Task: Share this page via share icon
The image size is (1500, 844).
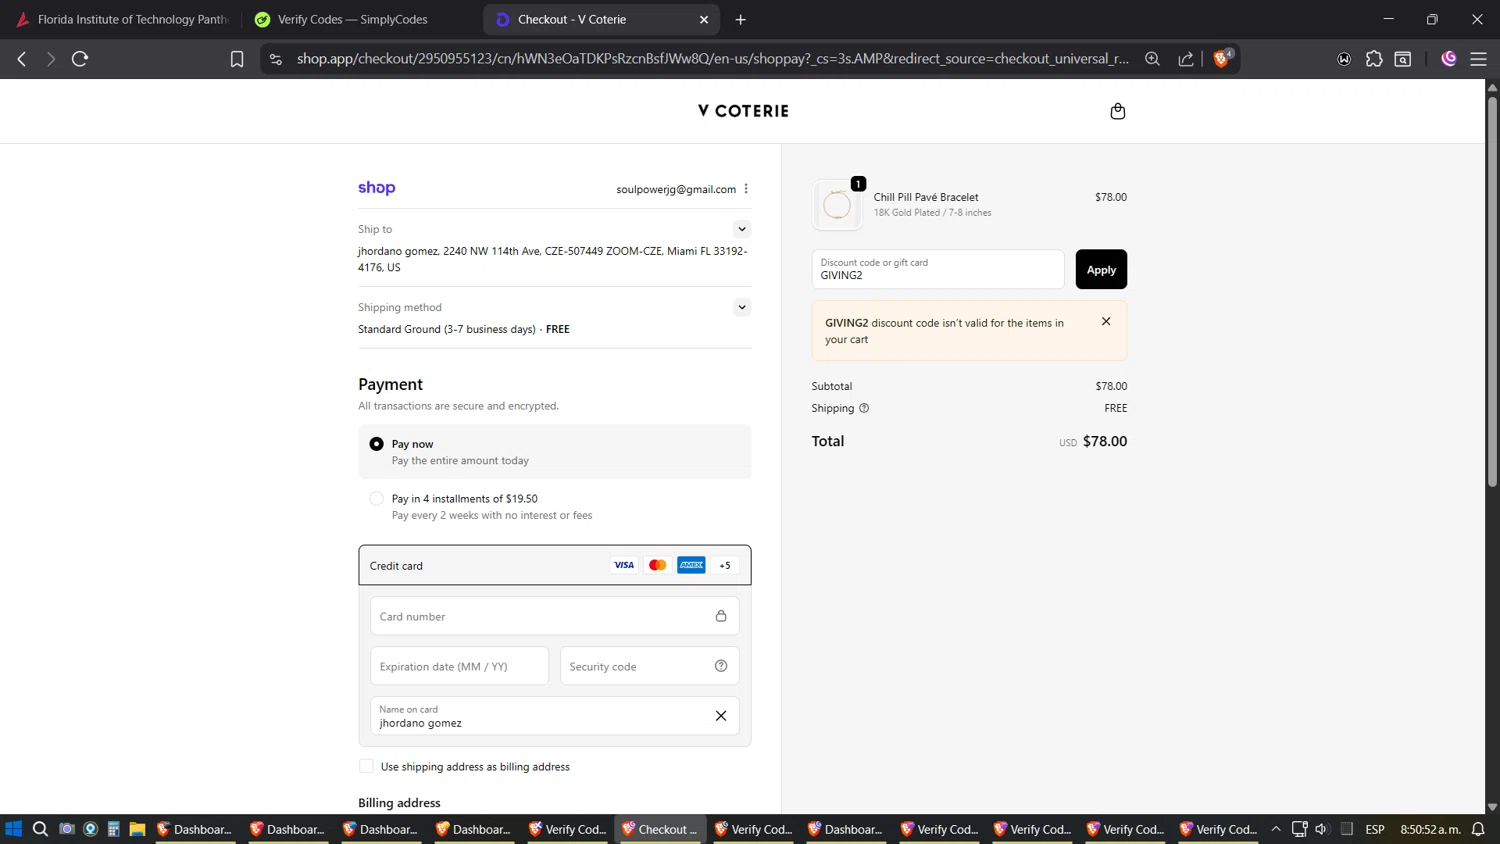Action: coord(1186,59)
